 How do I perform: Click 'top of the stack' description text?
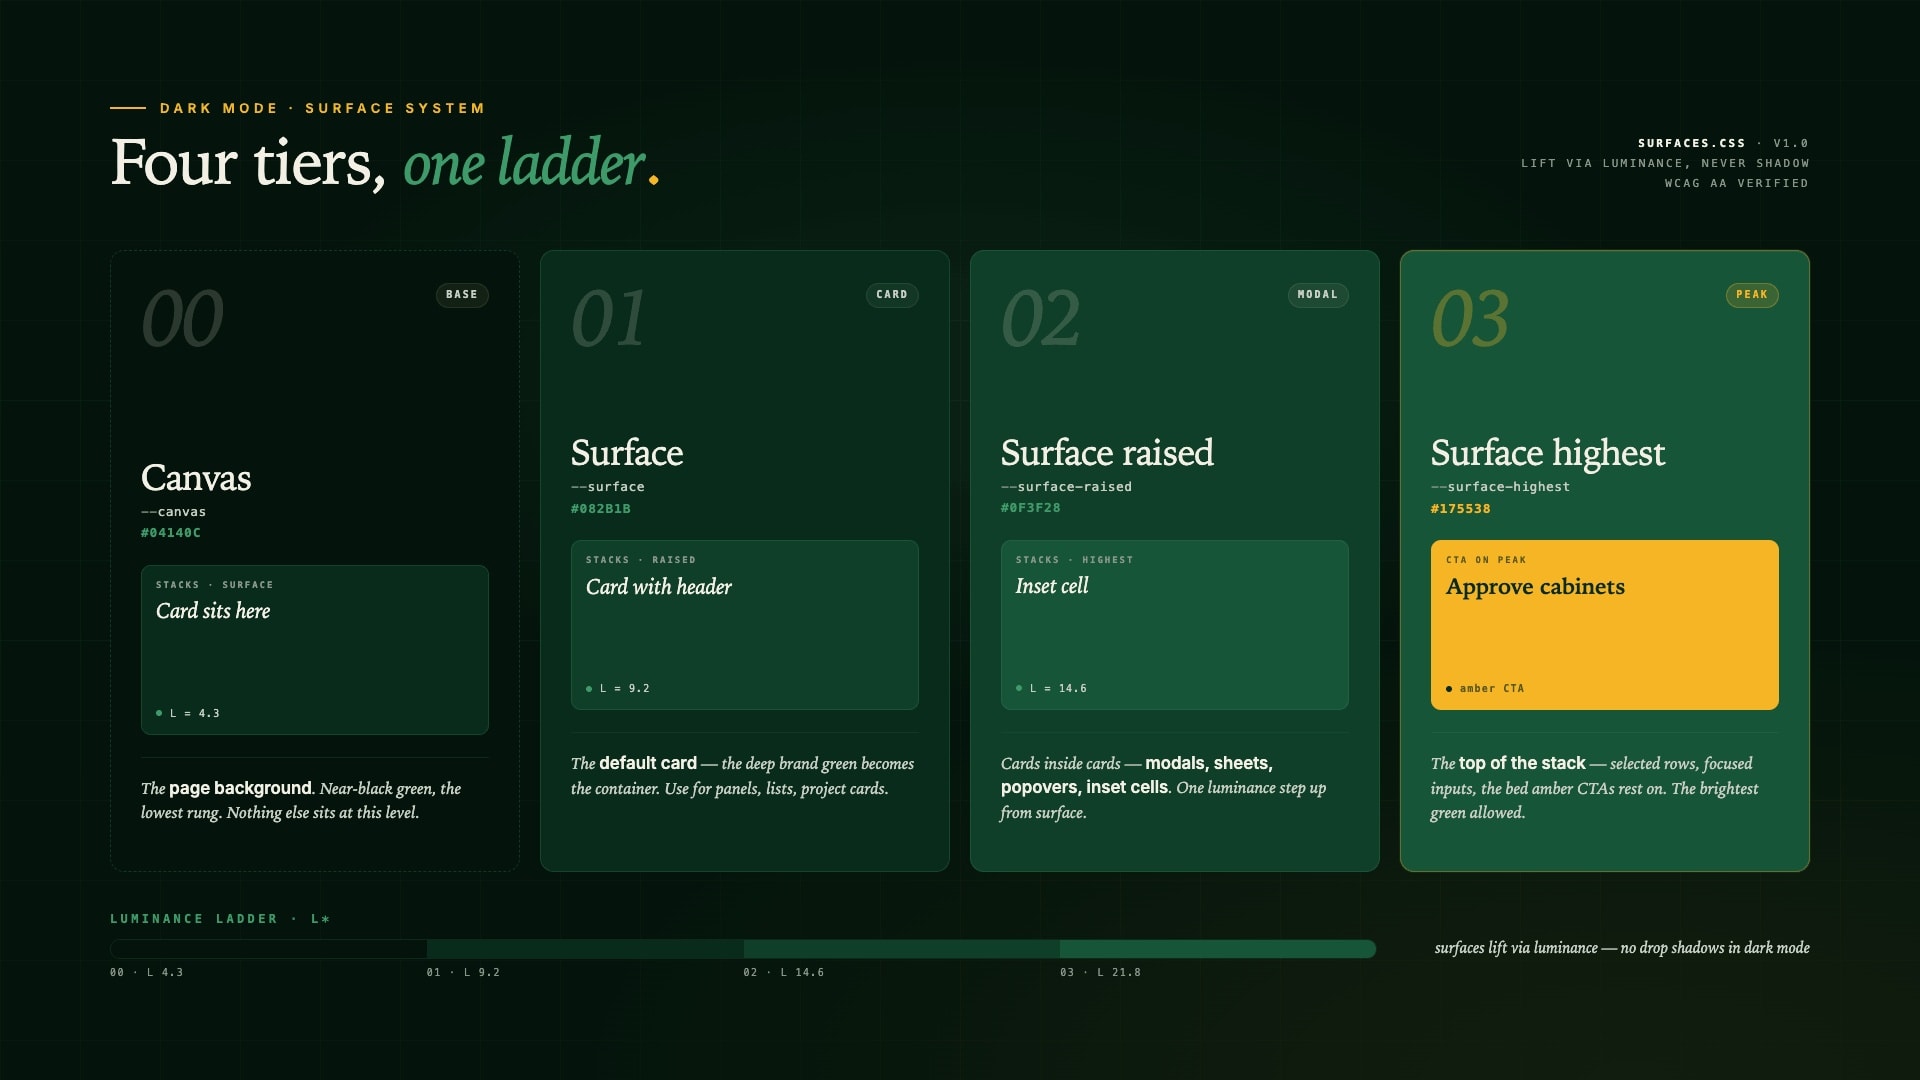1522,763
